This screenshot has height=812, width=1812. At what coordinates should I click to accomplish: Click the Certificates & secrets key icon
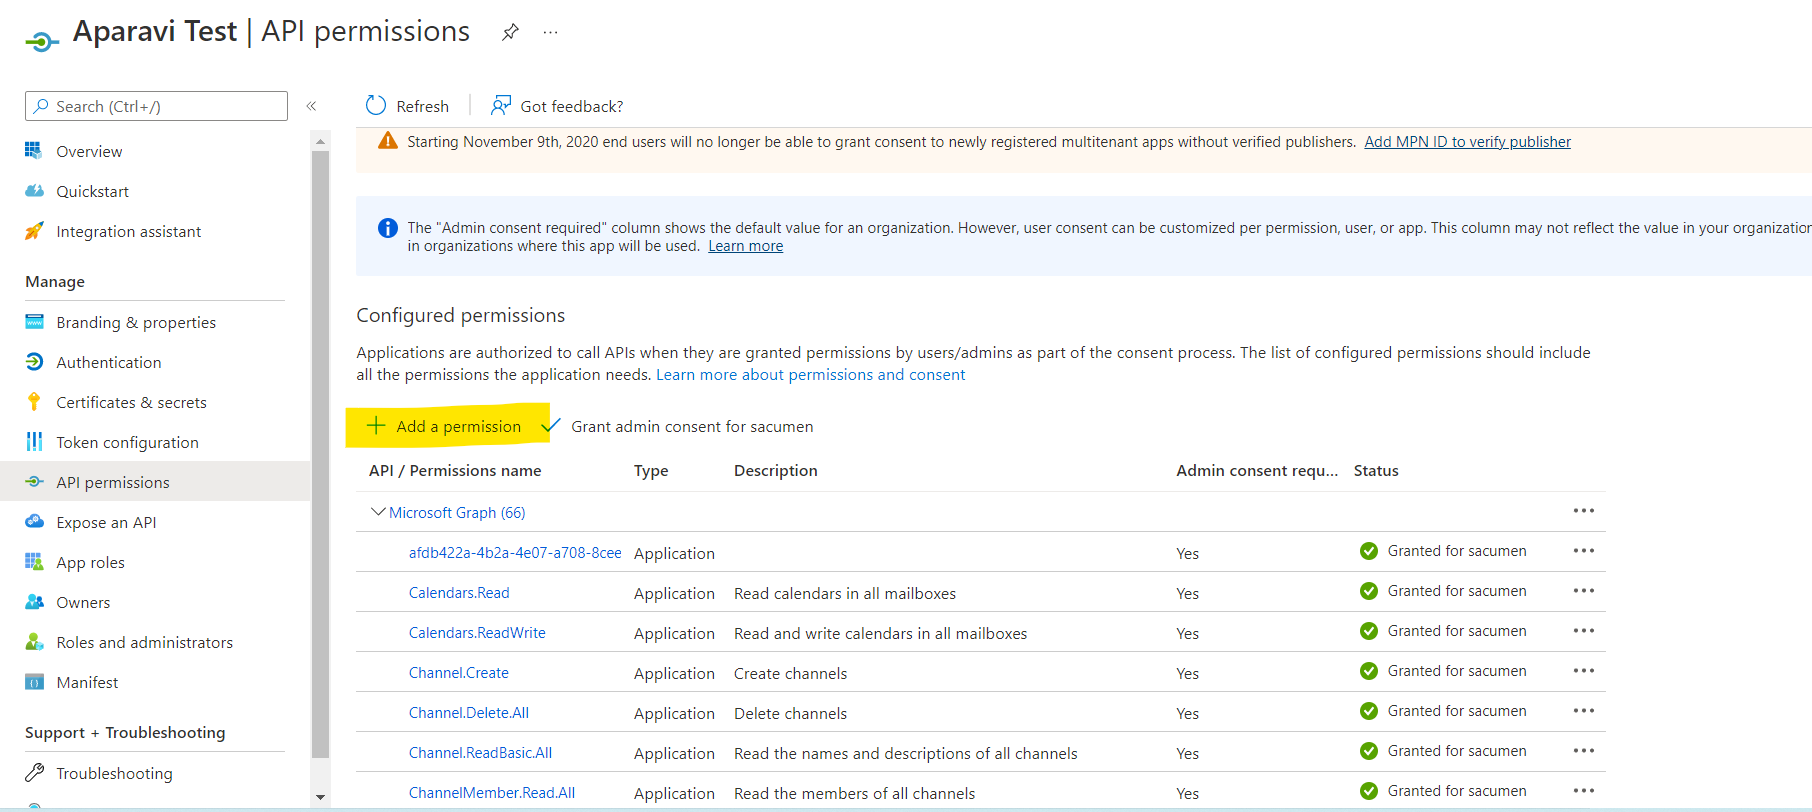[34, 402]
